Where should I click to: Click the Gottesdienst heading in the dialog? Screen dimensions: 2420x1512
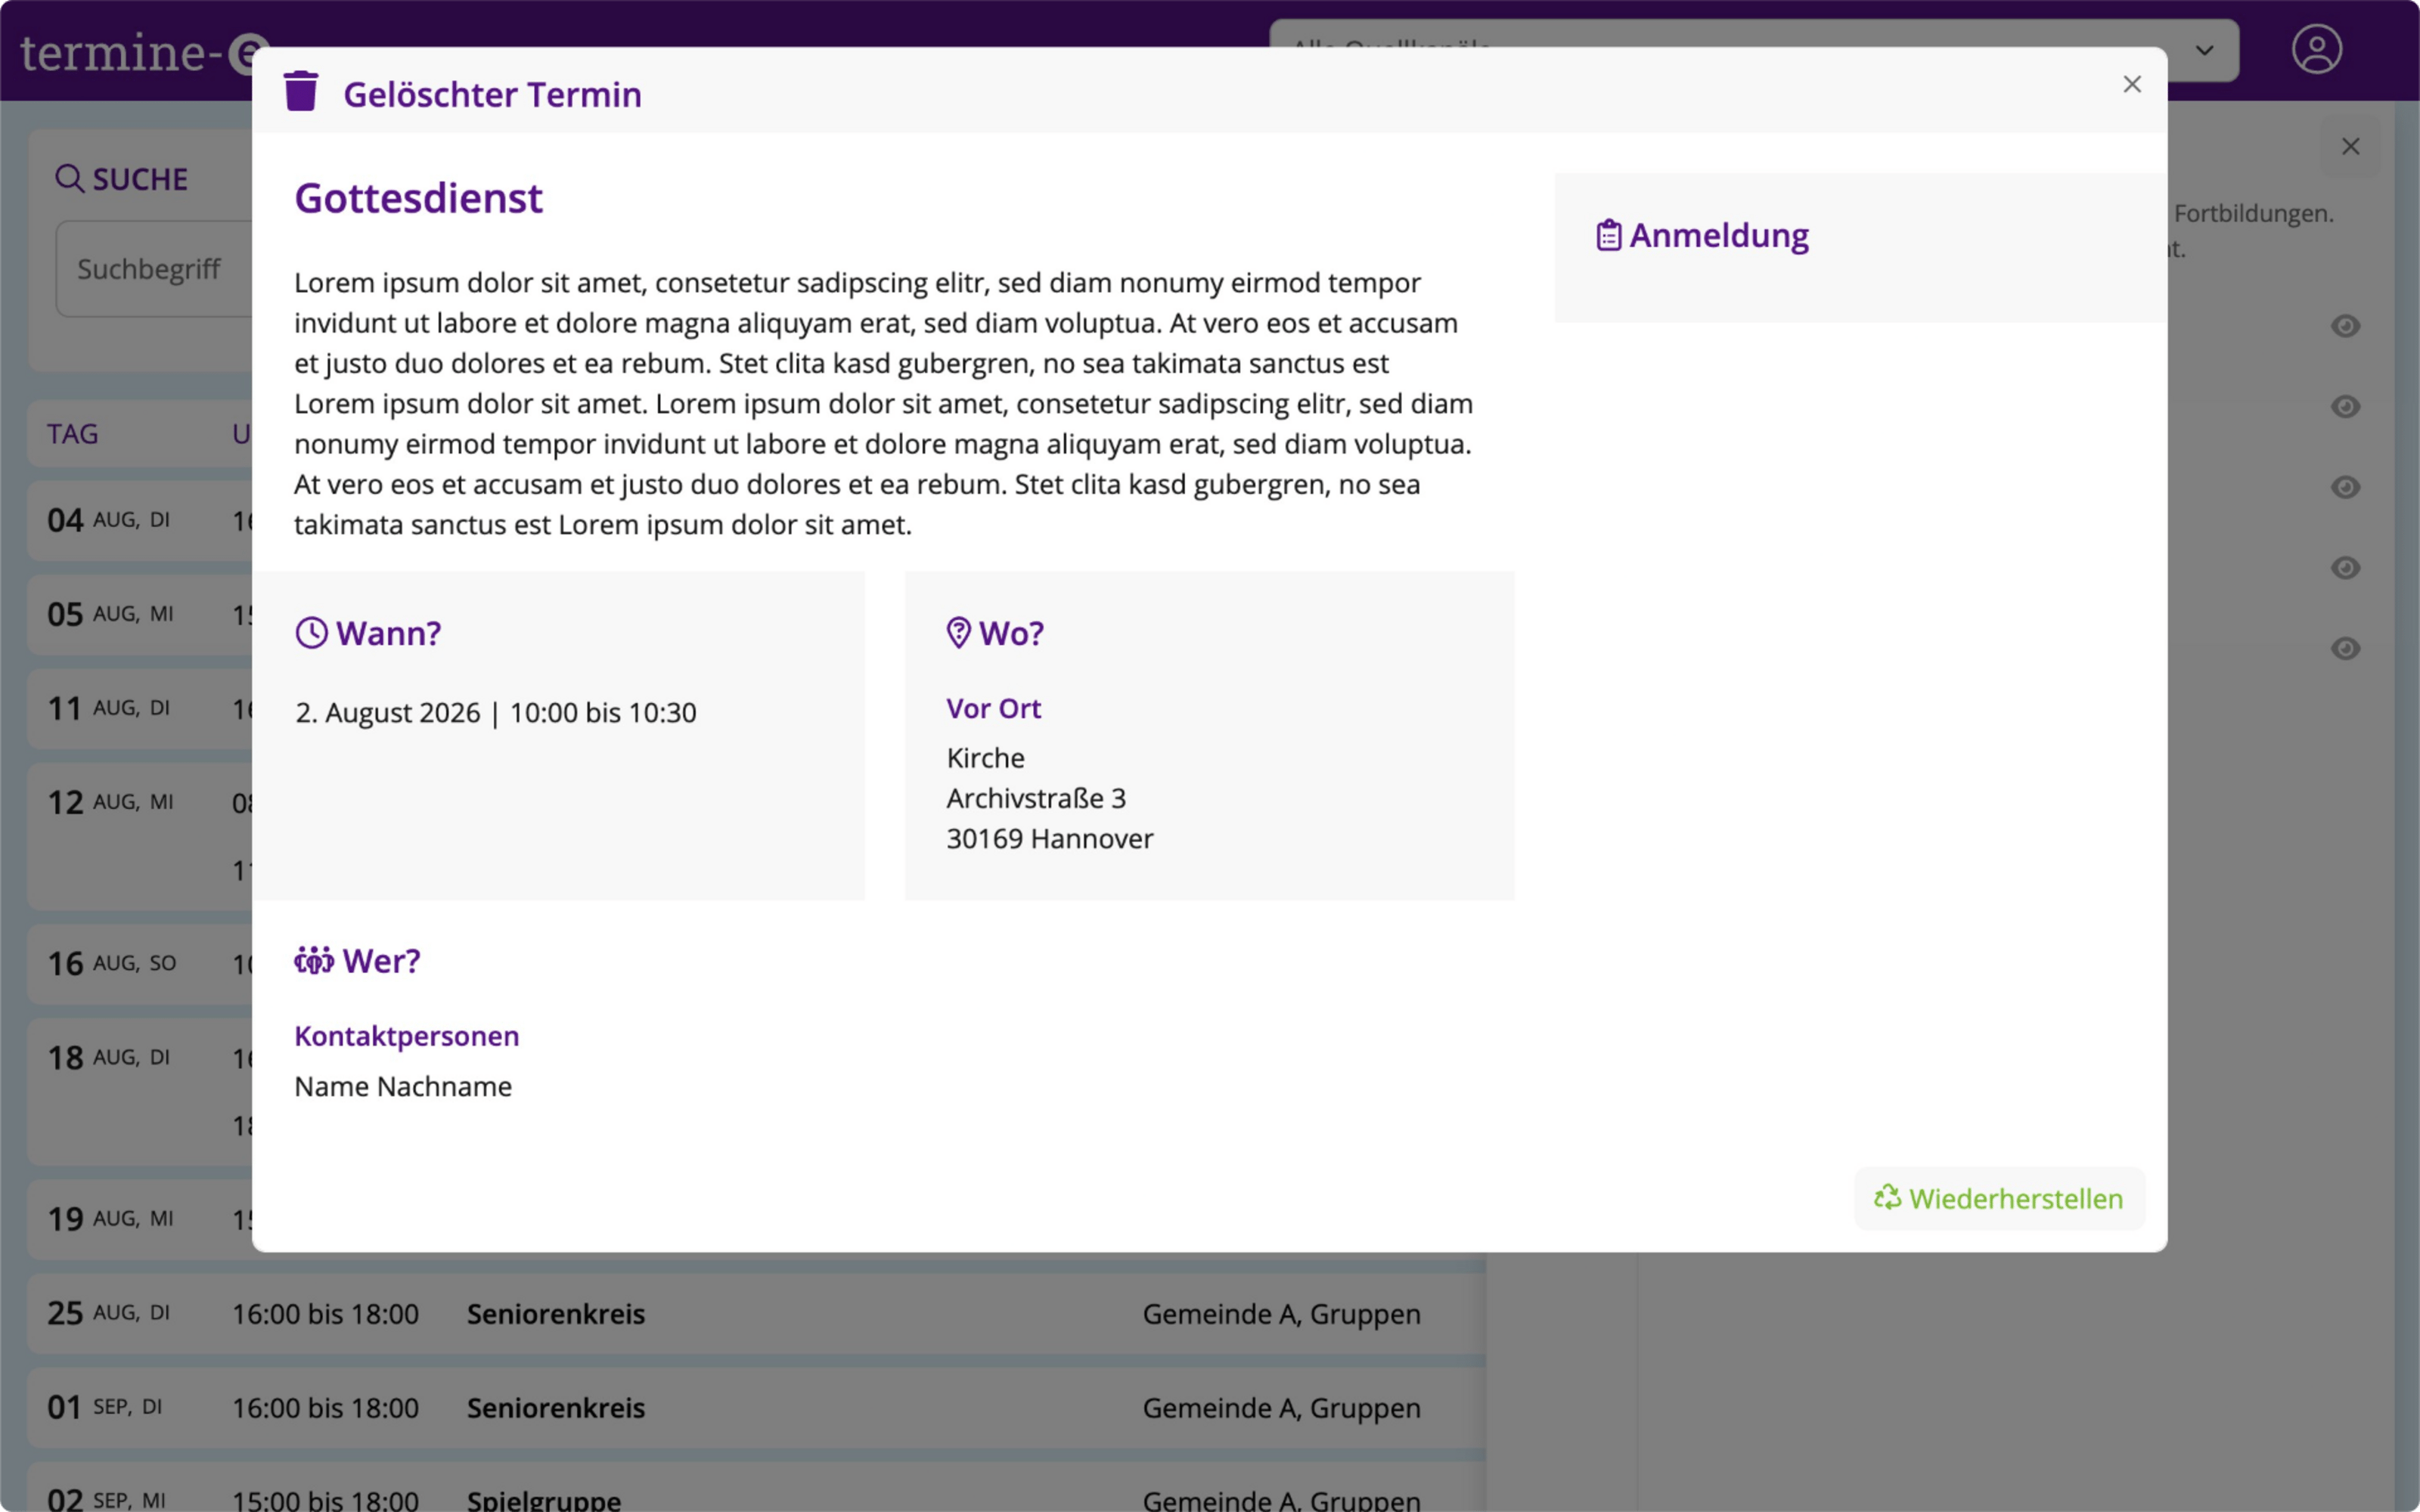coord(418,198)
